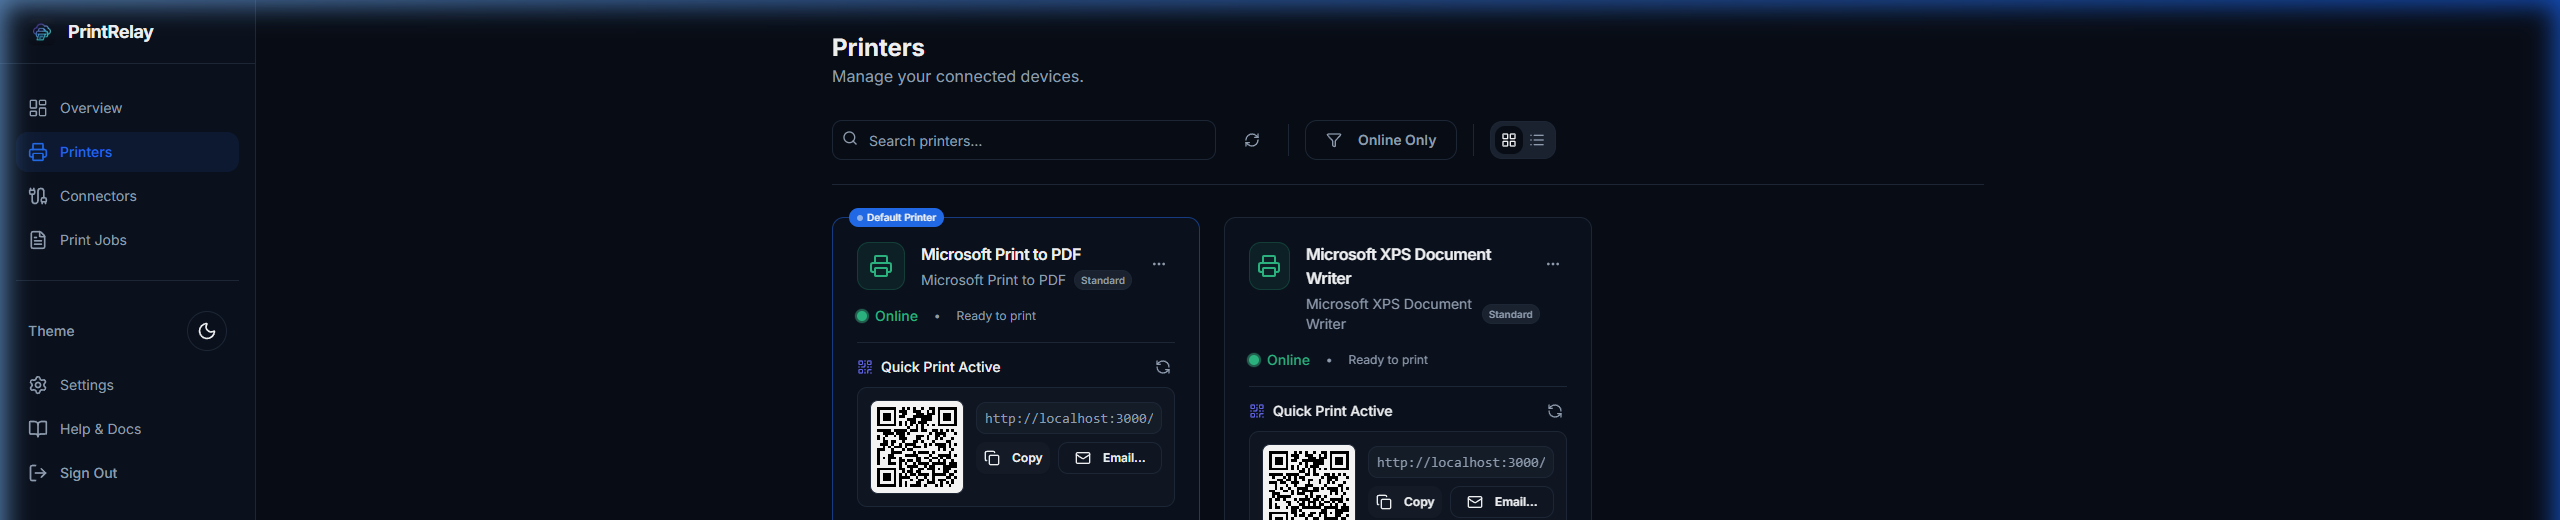Viewport: 2560px width, 520px height.
Task: Toggle the Online Only filter
Action: [x=1380, y=140]
